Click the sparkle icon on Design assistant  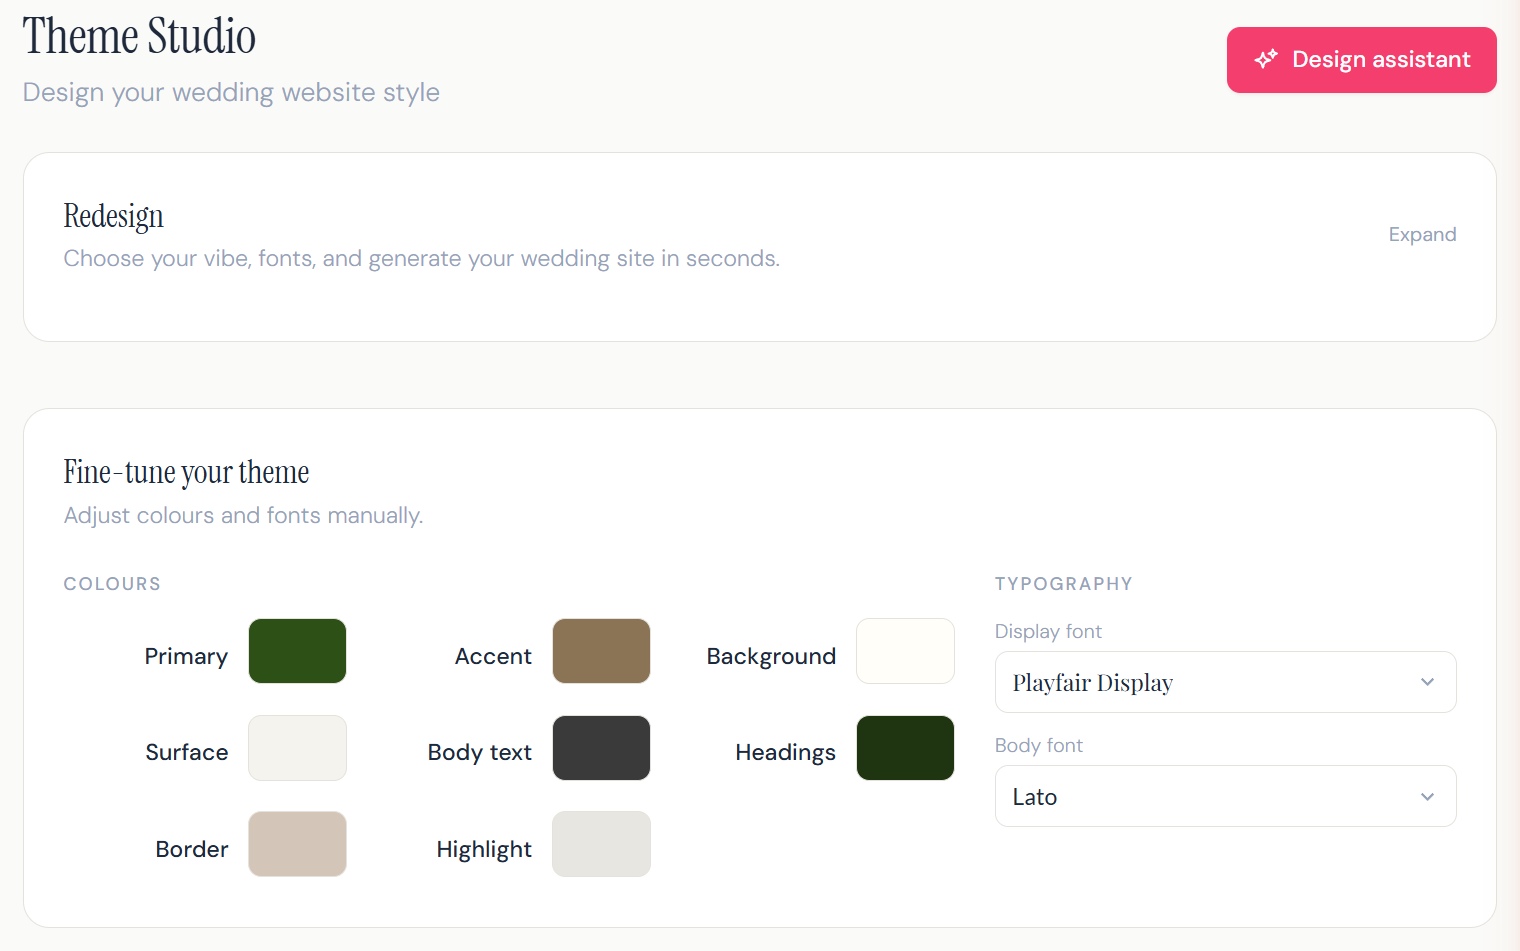[1266, 59]
